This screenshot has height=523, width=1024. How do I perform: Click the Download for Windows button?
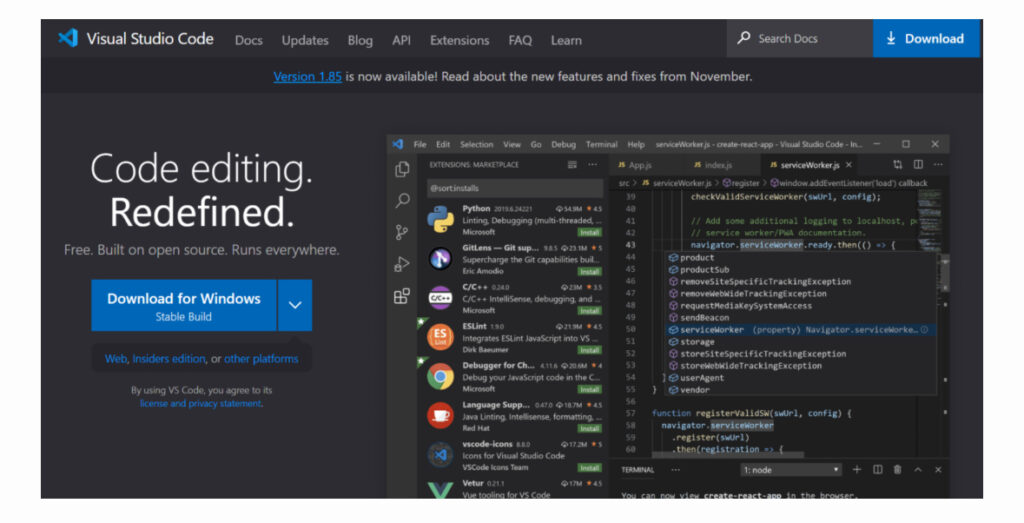tap(184, 305)
